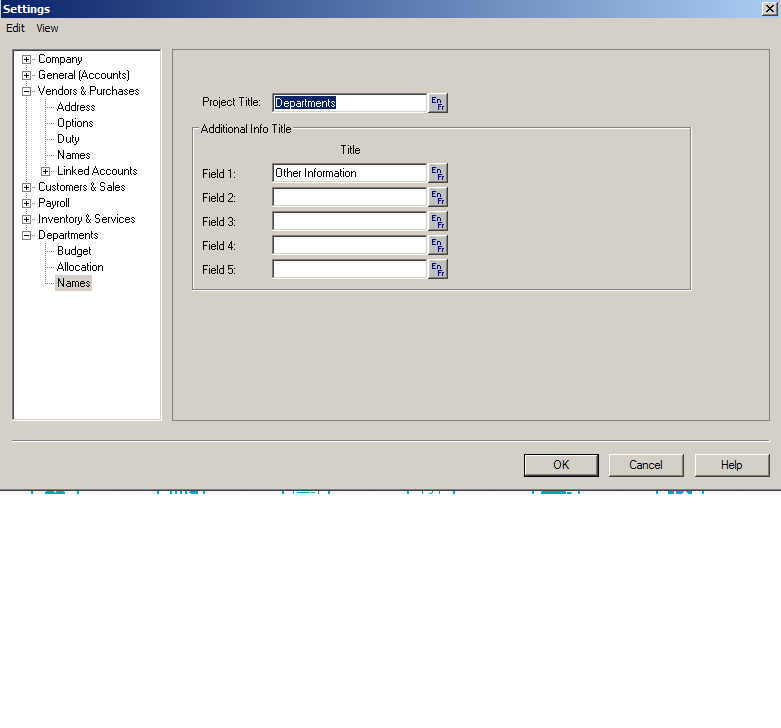Select the Vendors & Purchases item
The height and width of the screenshot is (728, 781).
coord(89,91)
